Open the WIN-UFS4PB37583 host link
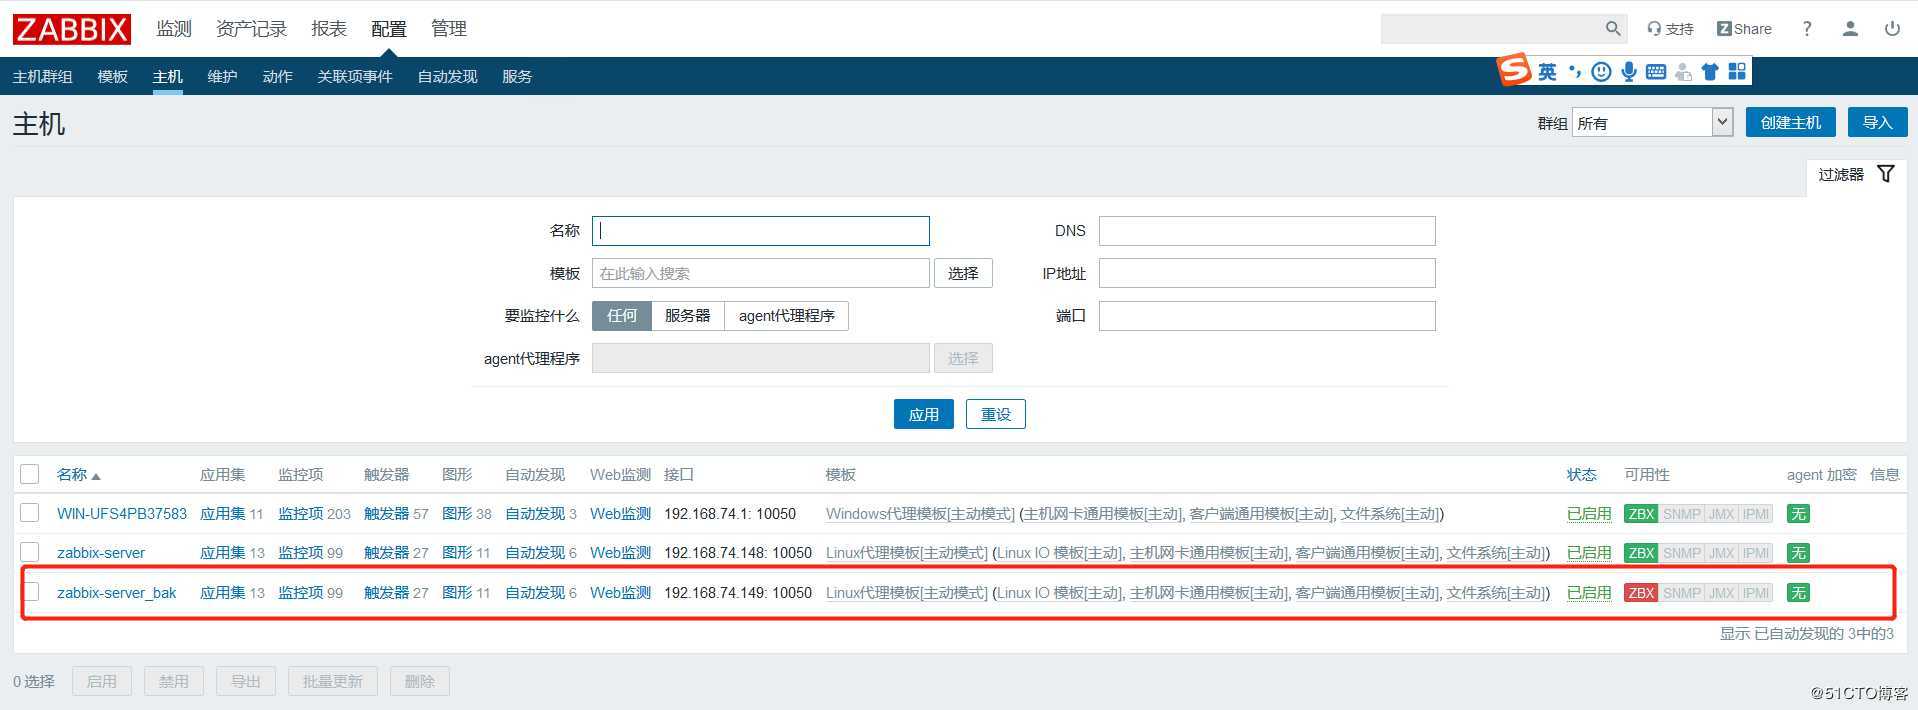Image resolution: width=1918 pixels, height=710 pixels. (x=122, y=514)
